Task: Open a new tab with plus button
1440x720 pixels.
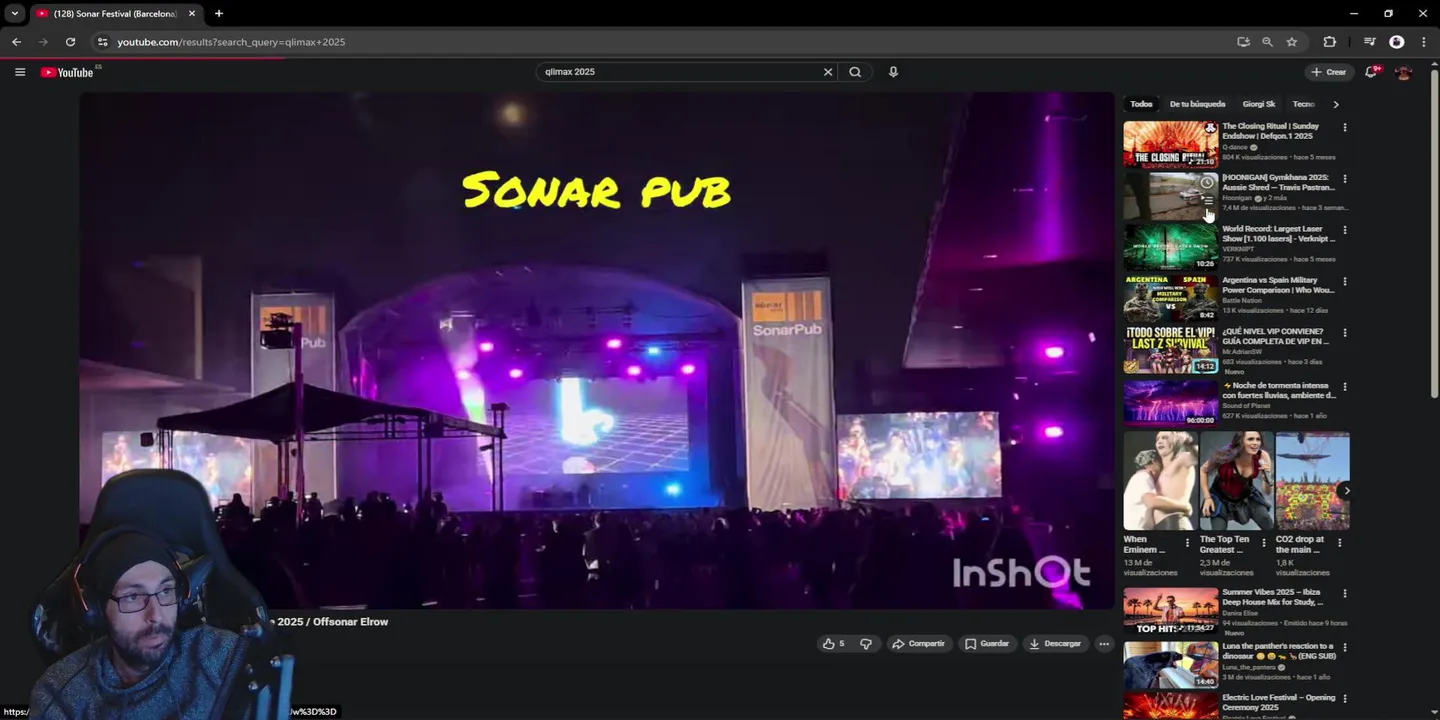Action: pyautogui.click(x=218, y=13)
